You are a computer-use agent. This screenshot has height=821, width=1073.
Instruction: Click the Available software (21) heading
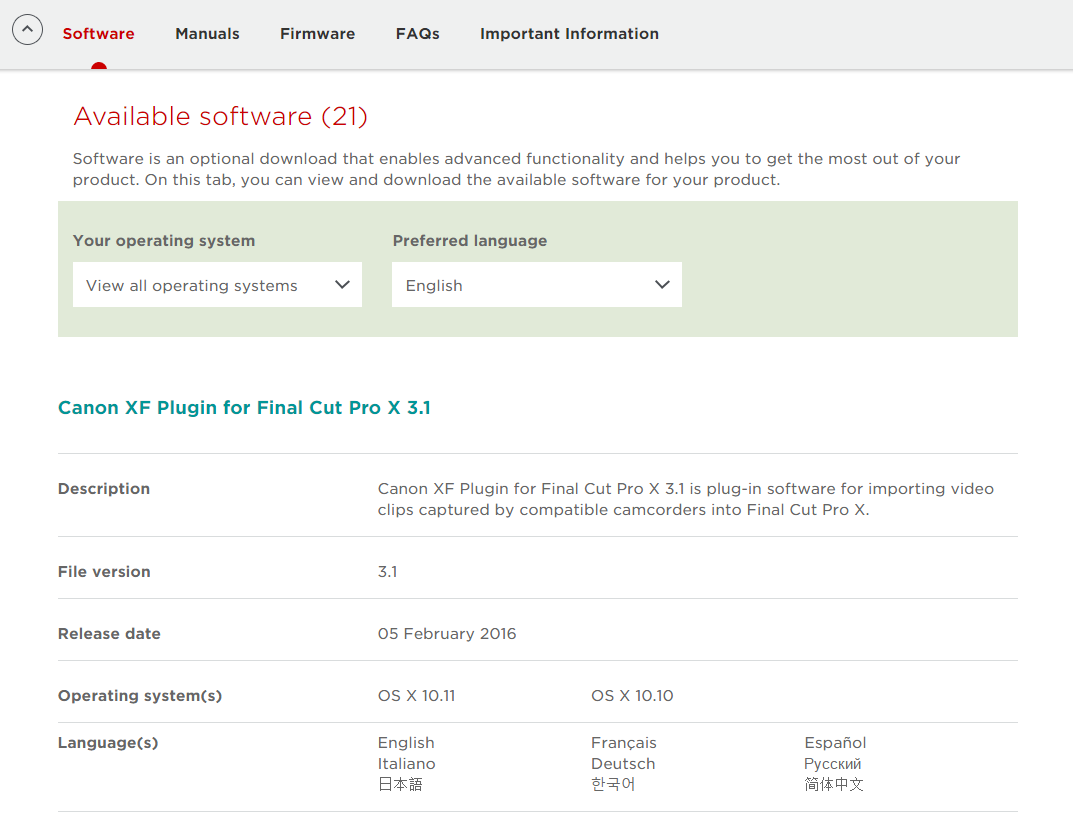[220, 116]
